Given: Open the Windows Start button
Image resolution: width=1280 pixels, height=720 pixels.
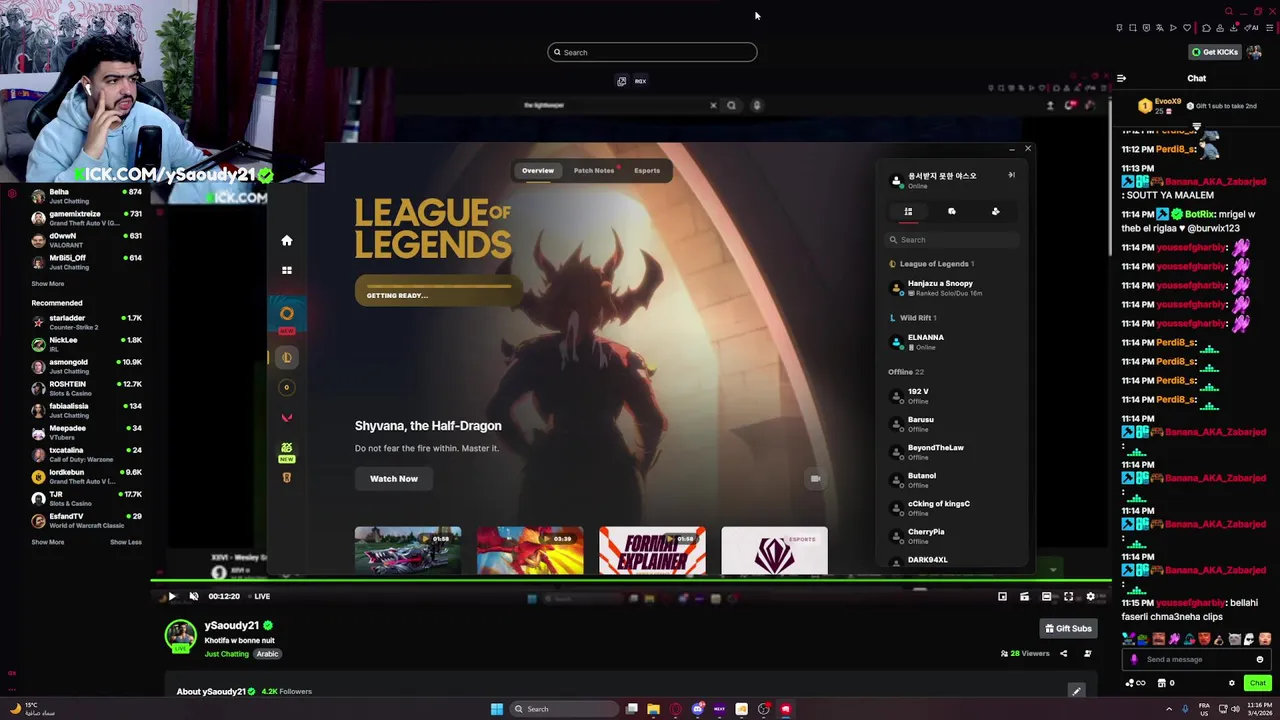Looking at the screenshot, I should pos(497,709).
